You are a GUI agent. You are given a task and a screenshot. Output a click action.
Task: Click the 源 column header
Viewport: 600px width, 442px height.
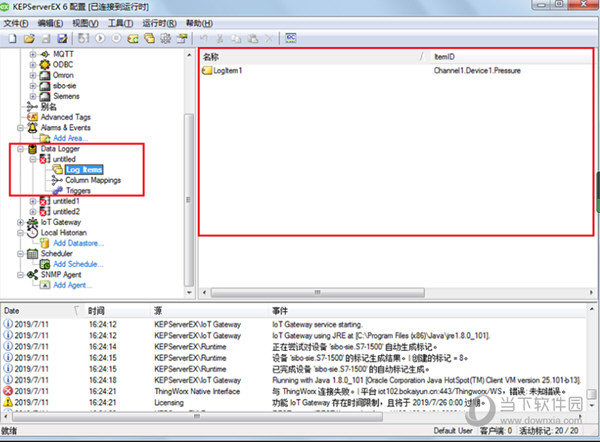point(209,311)
